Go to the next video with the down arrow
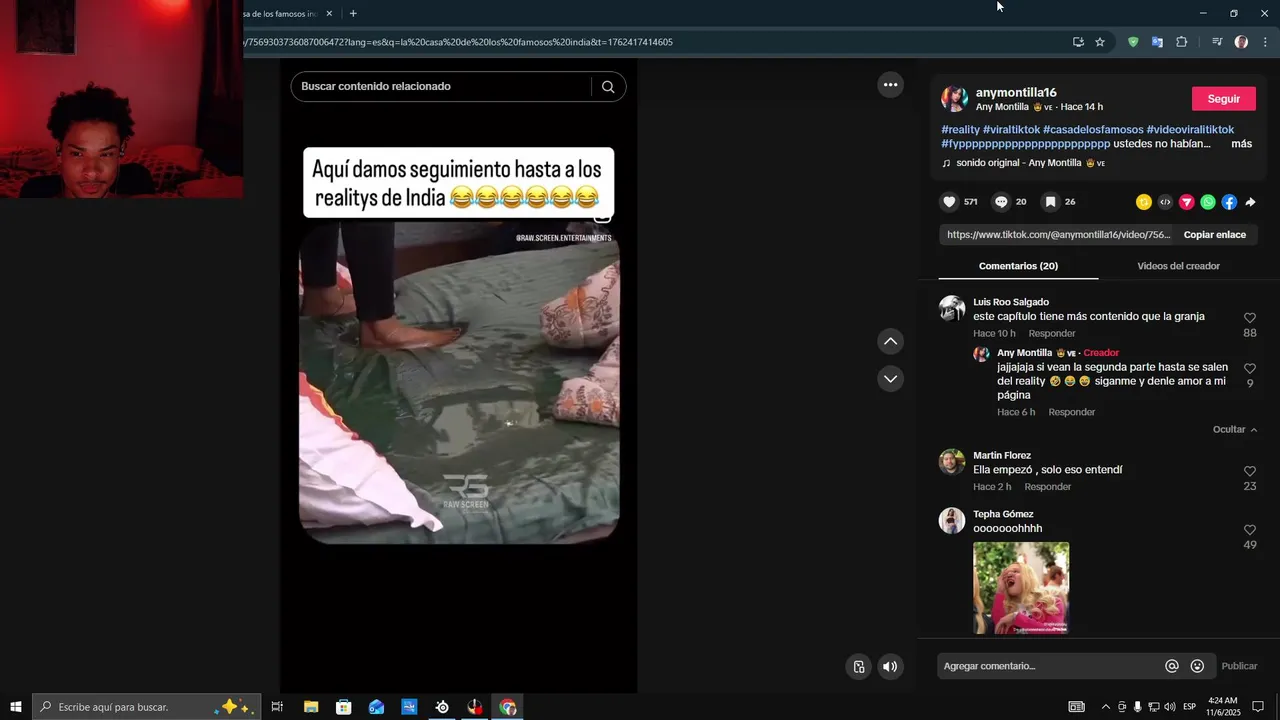The width and height of the screenshot is (1280, 720). [890, 379]
